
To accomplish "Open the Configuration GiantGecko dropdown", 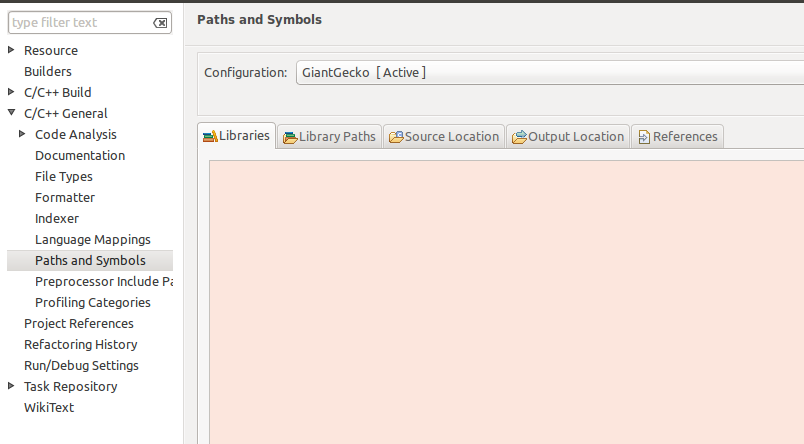I will 550,72.
